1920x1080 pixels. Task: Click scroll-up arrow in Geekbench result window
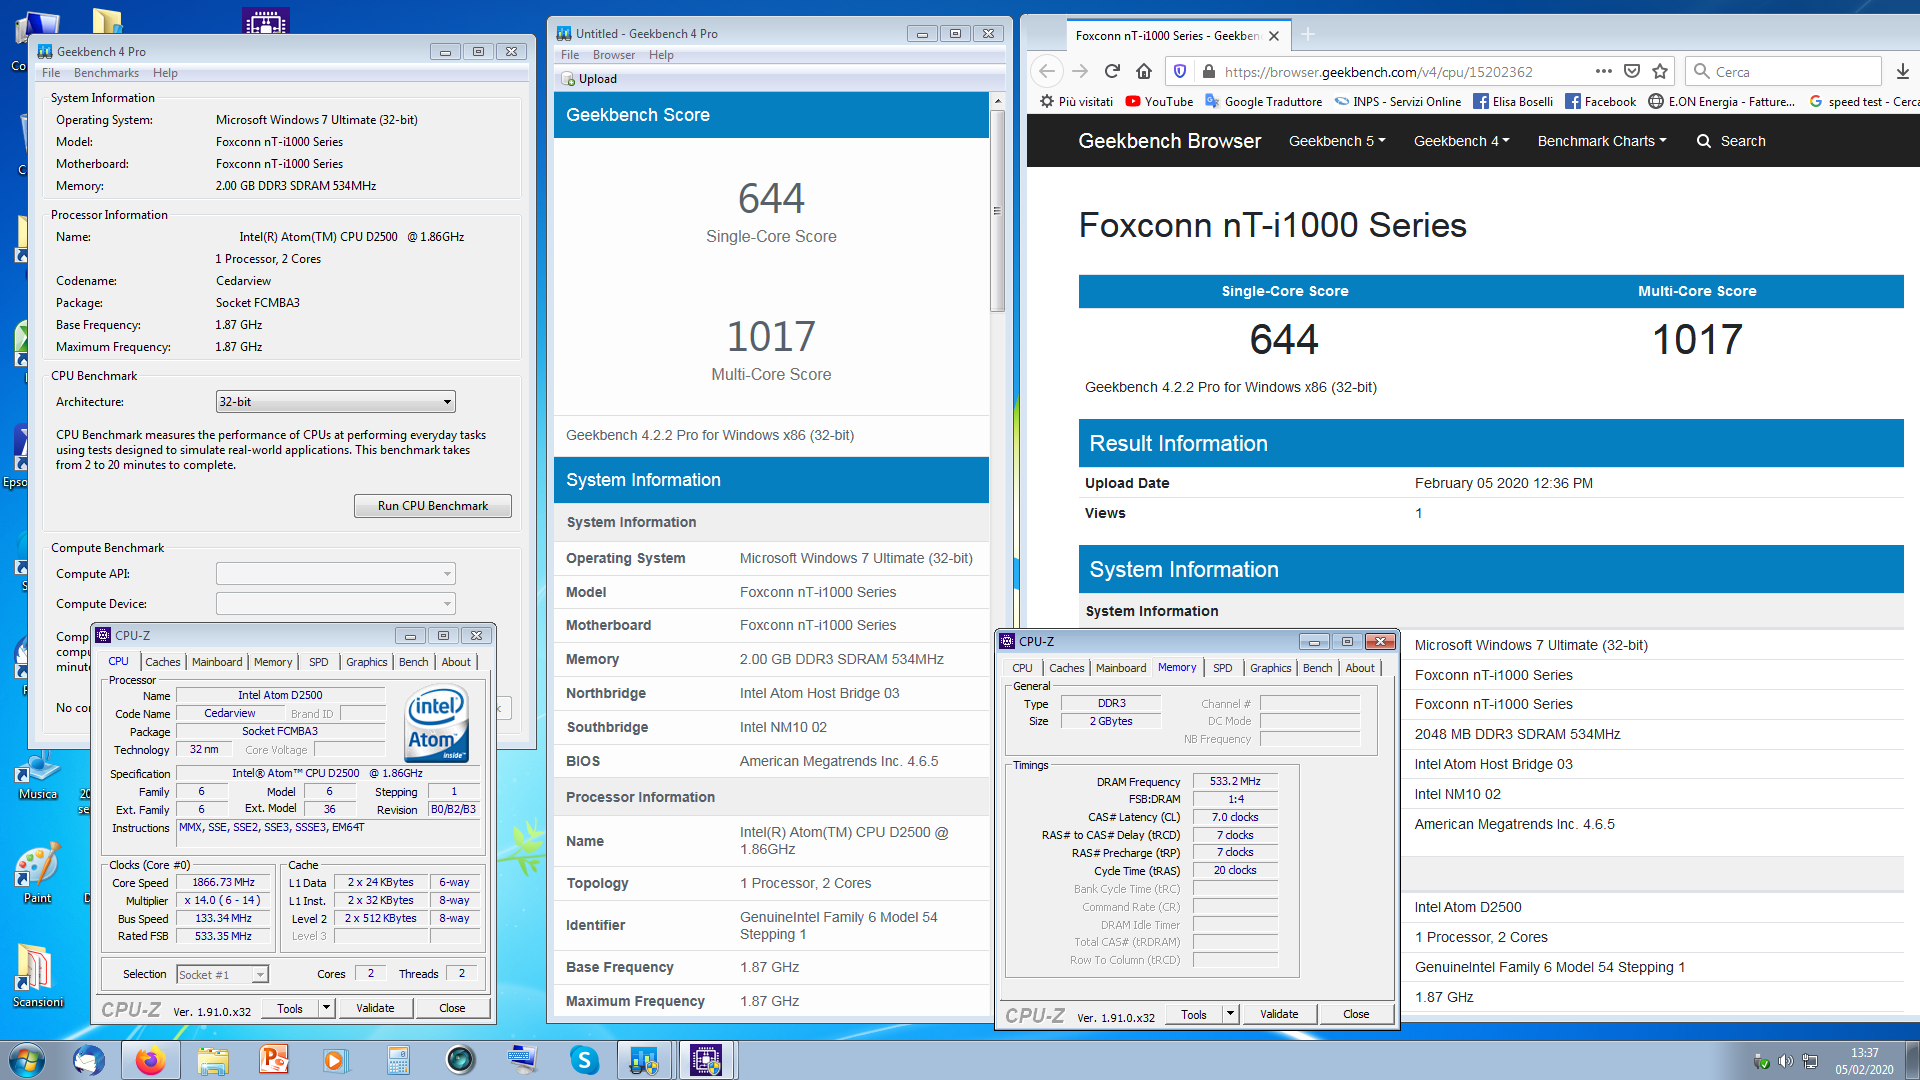(x=997, y=101)
